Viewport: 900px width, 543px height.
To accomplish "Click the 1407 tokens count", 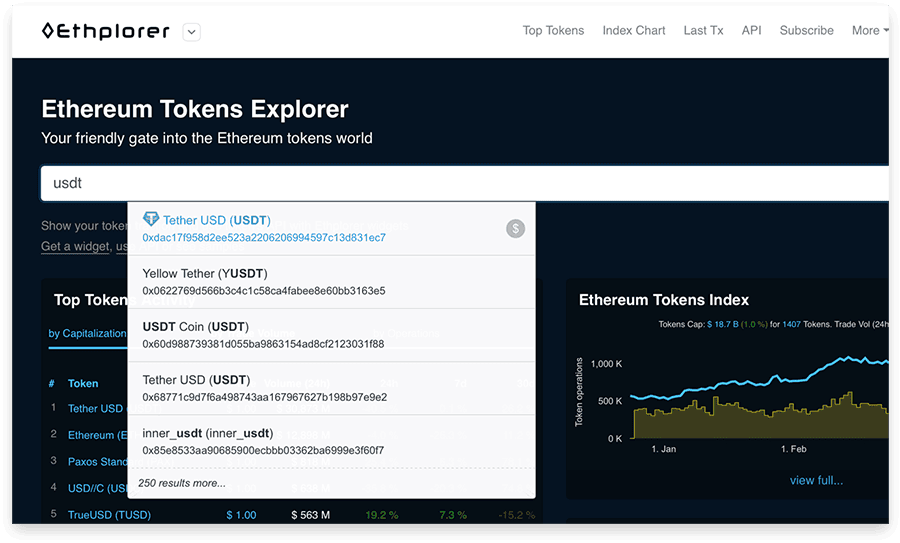I will 792,324.
